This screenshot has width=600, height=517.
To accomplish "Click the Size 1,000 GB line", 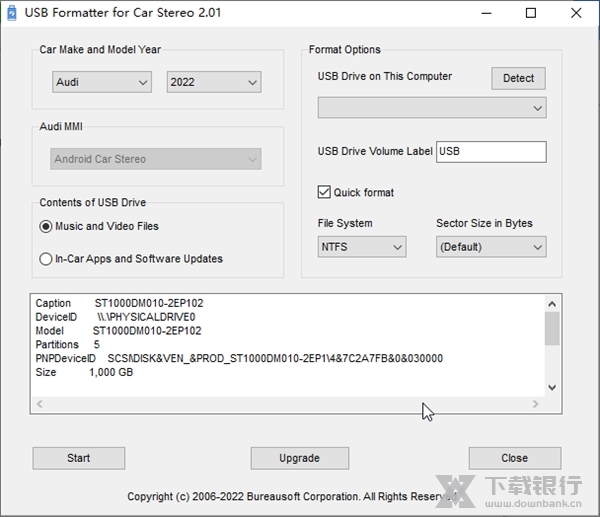I will [84, 372].
